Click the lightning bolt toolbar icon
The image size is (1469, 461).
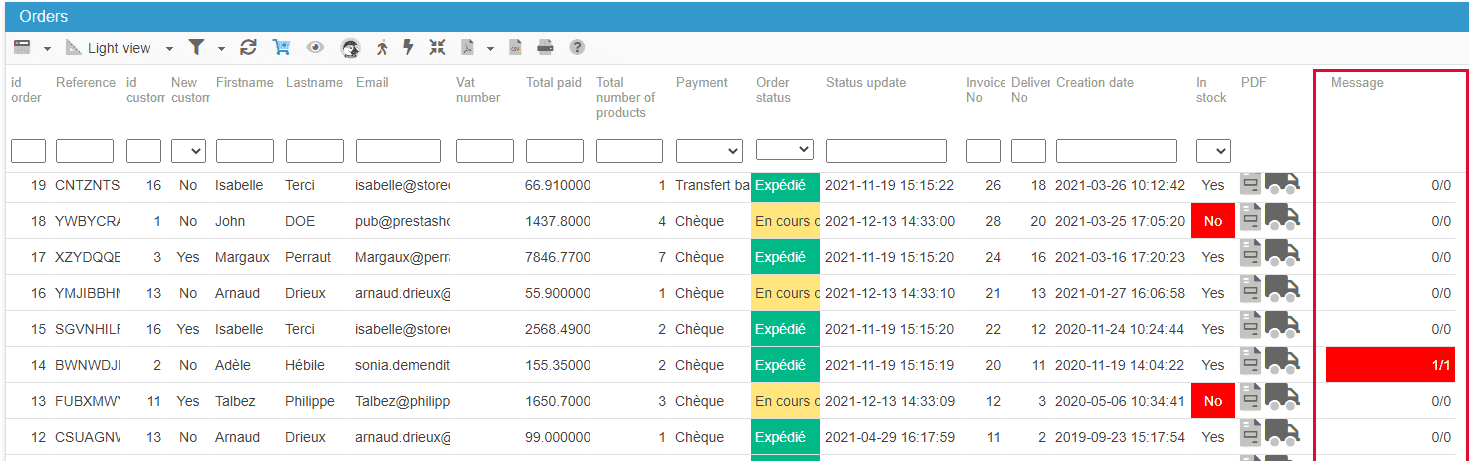(408, 48)
